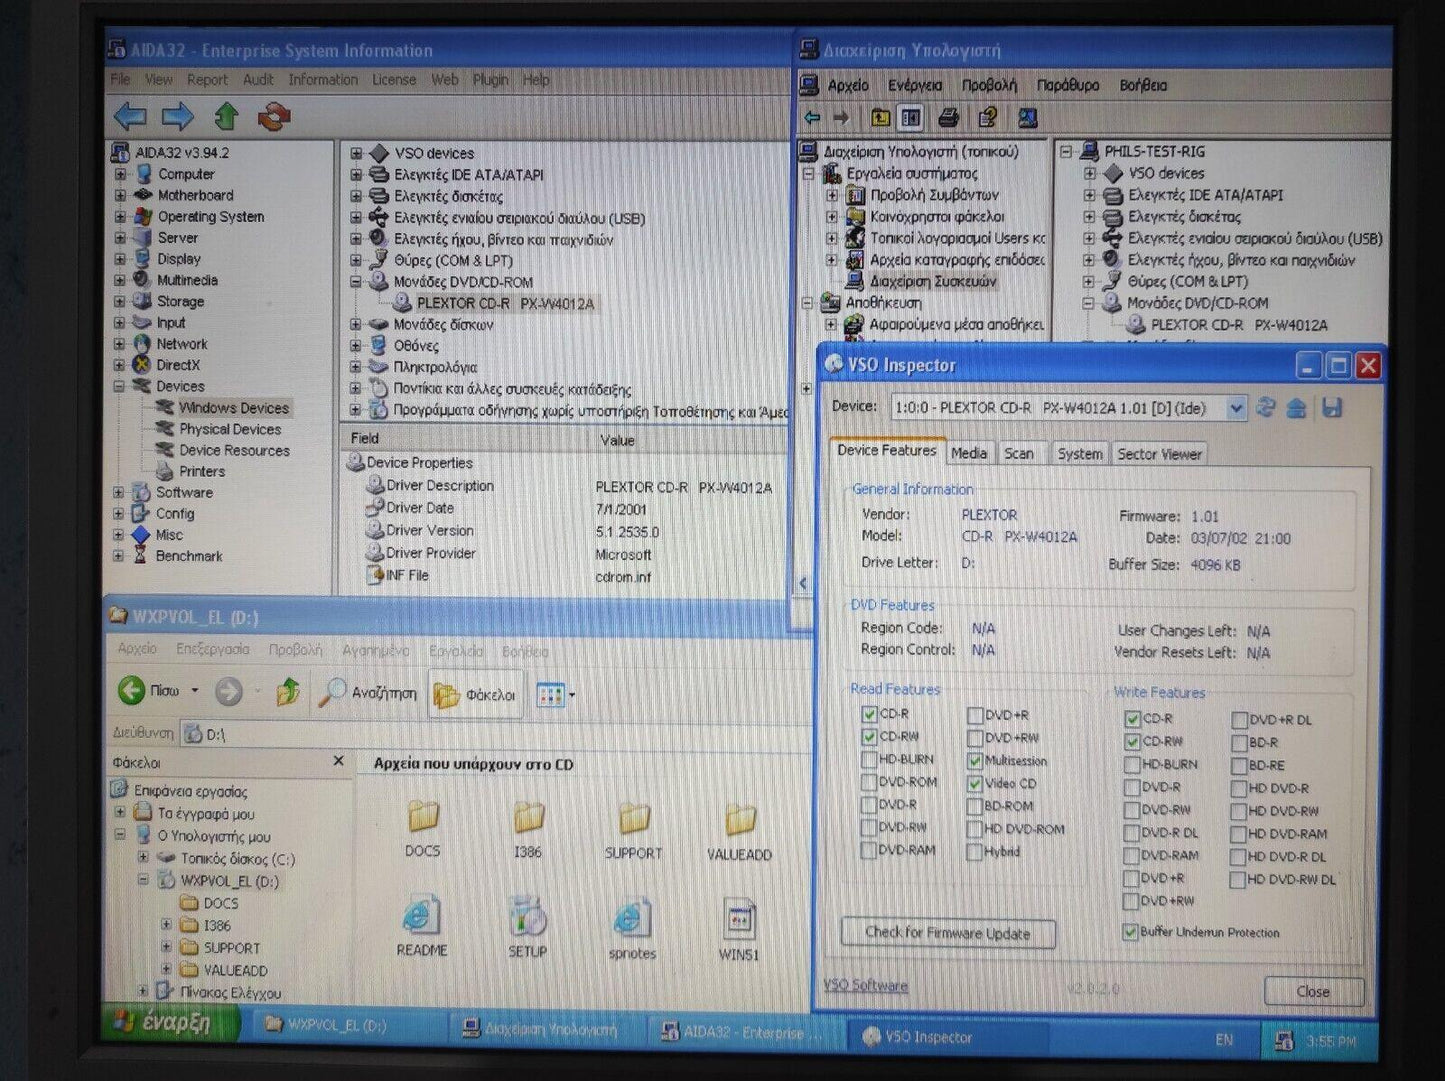1445x1081 pixels.
Task: Click Check for Firmware Update button
Action: [947, 933]
